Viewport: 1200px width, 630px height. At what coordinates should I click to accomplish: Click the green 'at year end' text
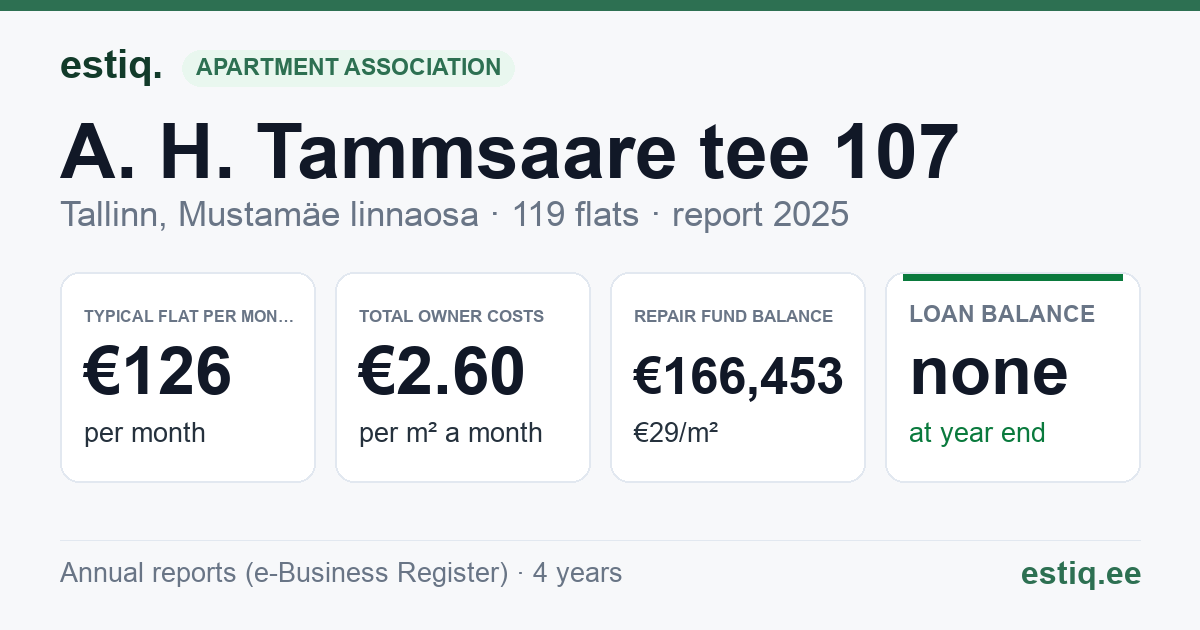[977, 433]
